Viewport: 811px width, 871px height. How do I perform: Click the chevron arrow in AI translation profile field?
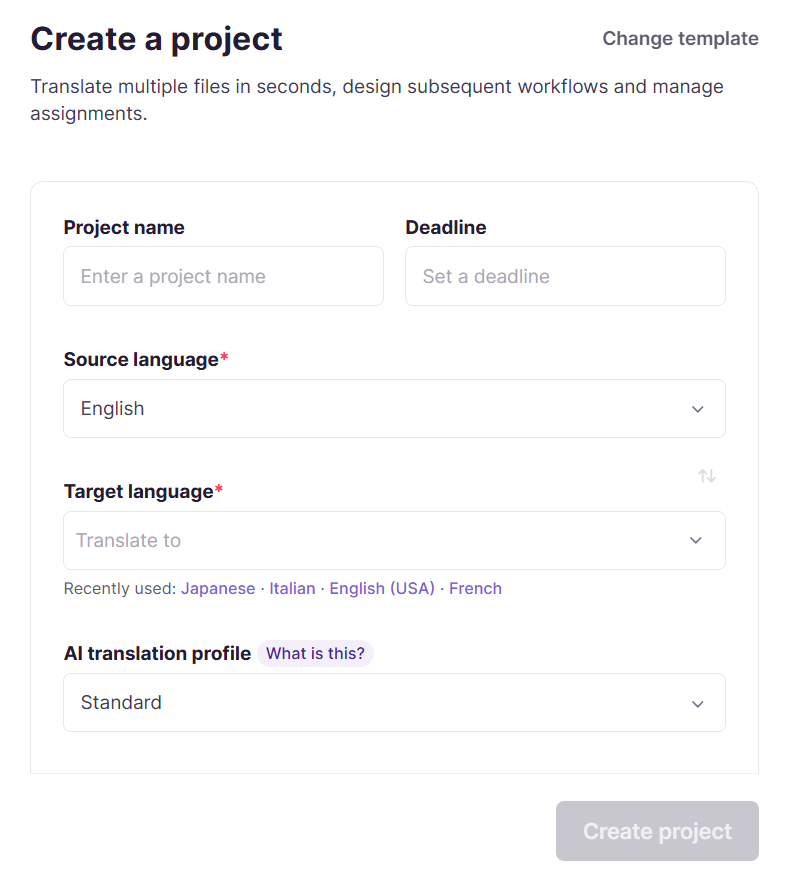point(697,704)
